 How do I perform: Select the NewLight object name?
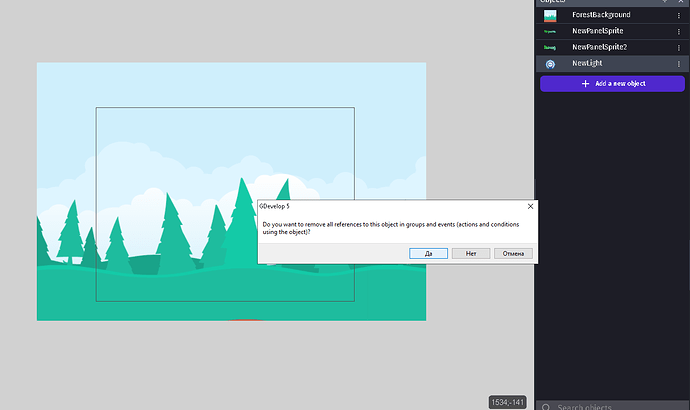(x=588, y=64)
